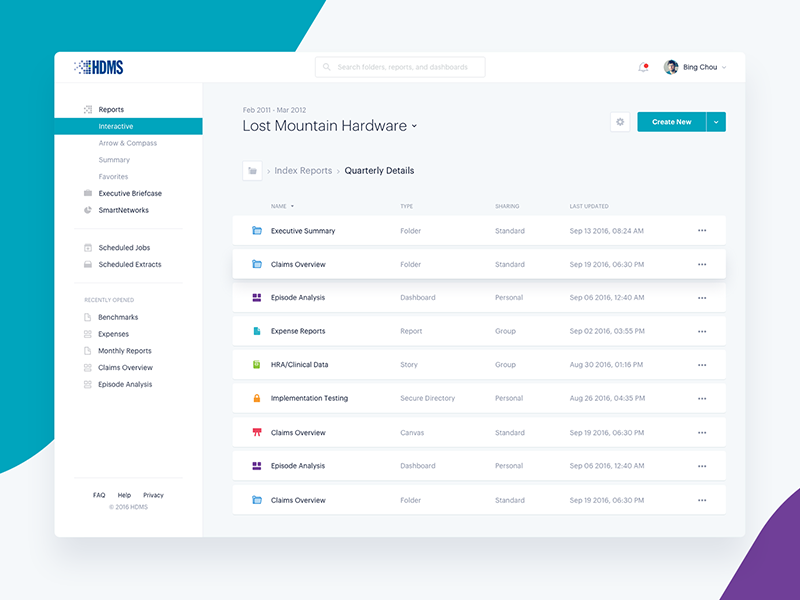The width and height of the screenshot is (800, 600).
Task: Click the search folders and reports field
Action: coord(400,67)
